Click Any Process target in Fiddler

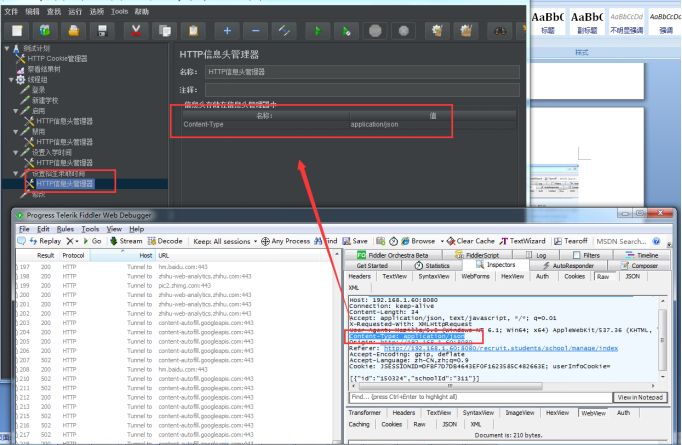285,241
